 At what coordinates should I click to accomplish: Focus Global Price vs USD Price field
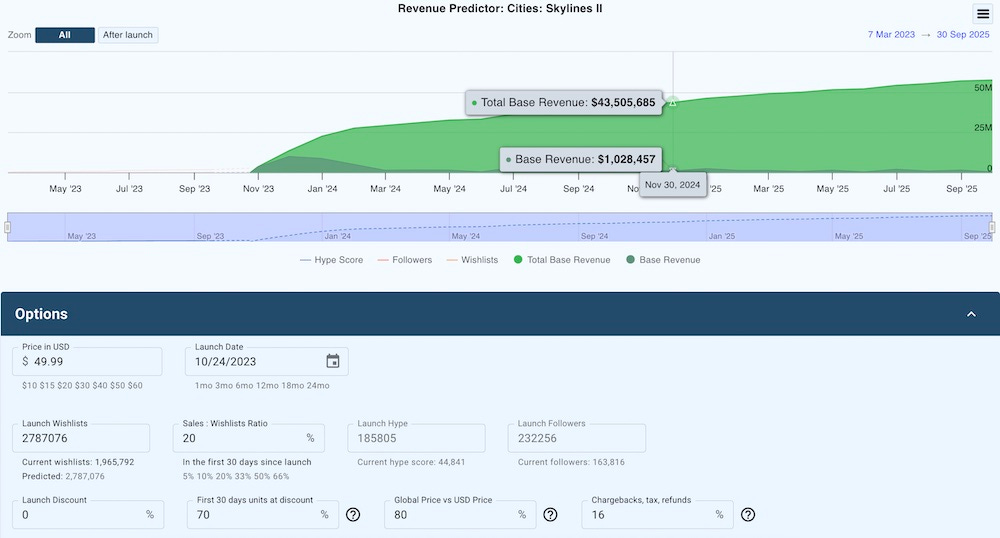460,514
